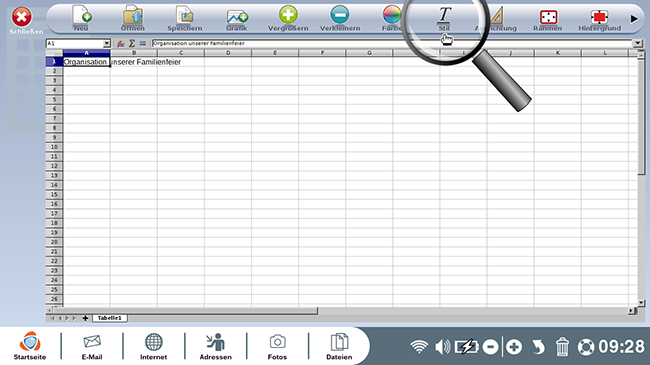Open the Farbe color wheel

(391, 17)
